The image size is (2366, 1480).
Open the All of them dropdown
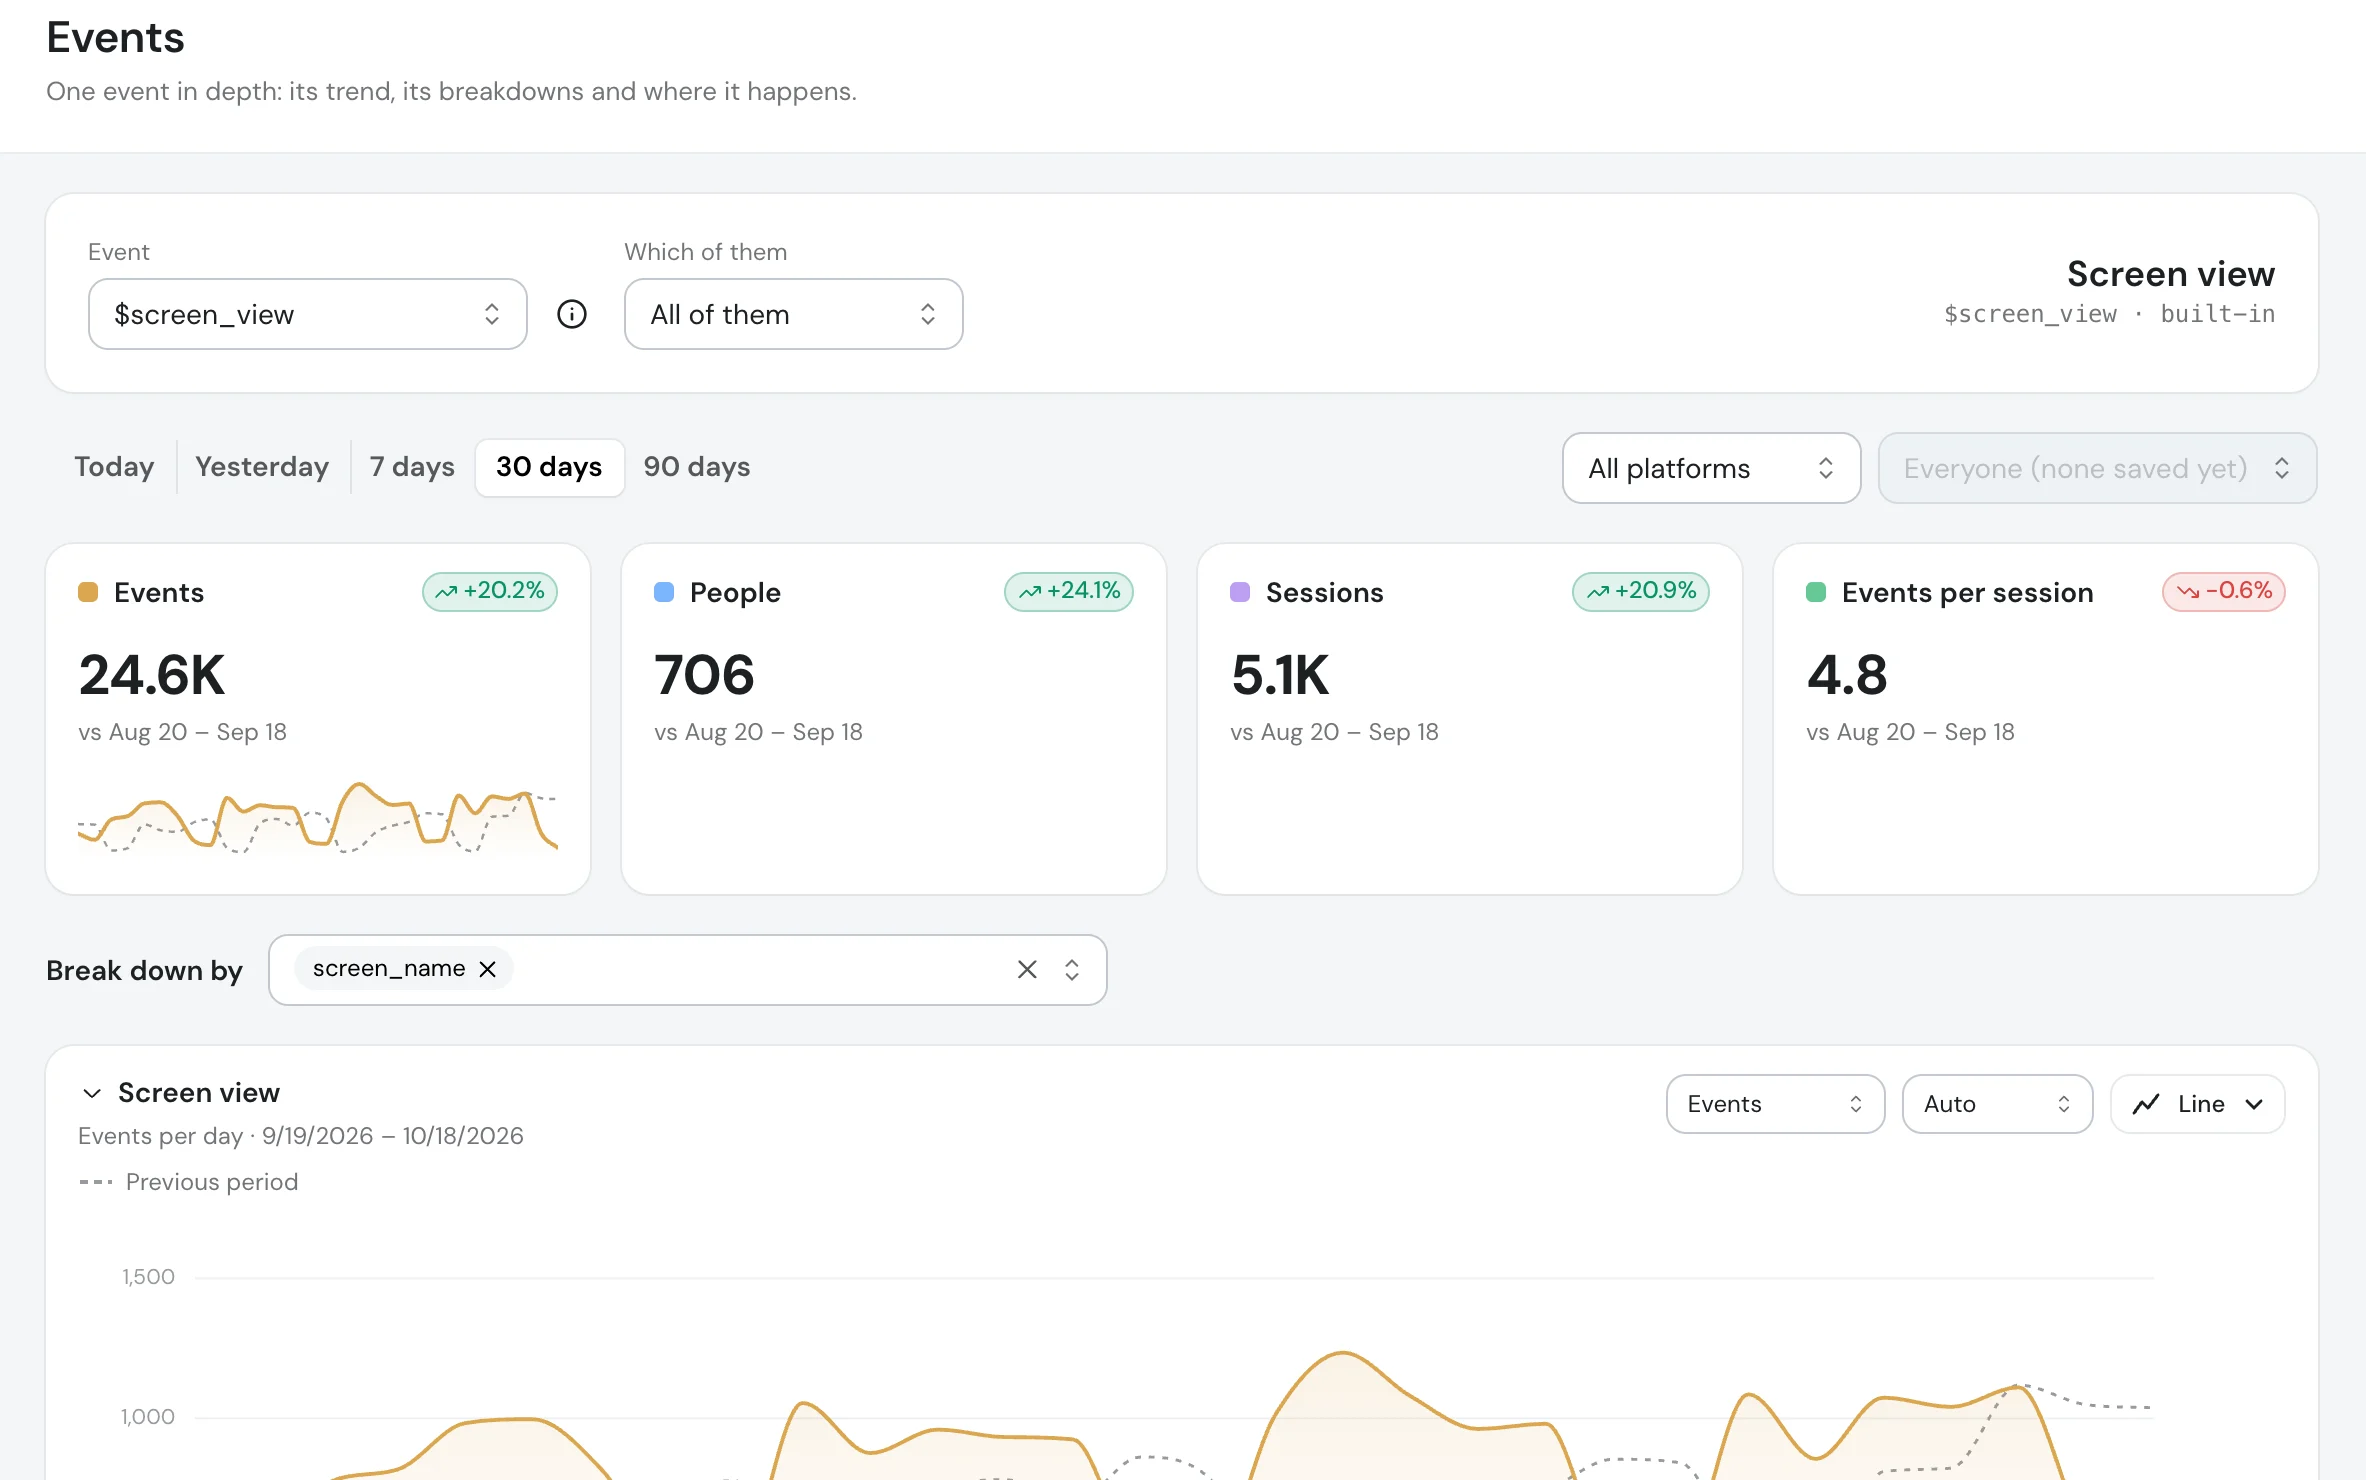click(794, 314)
